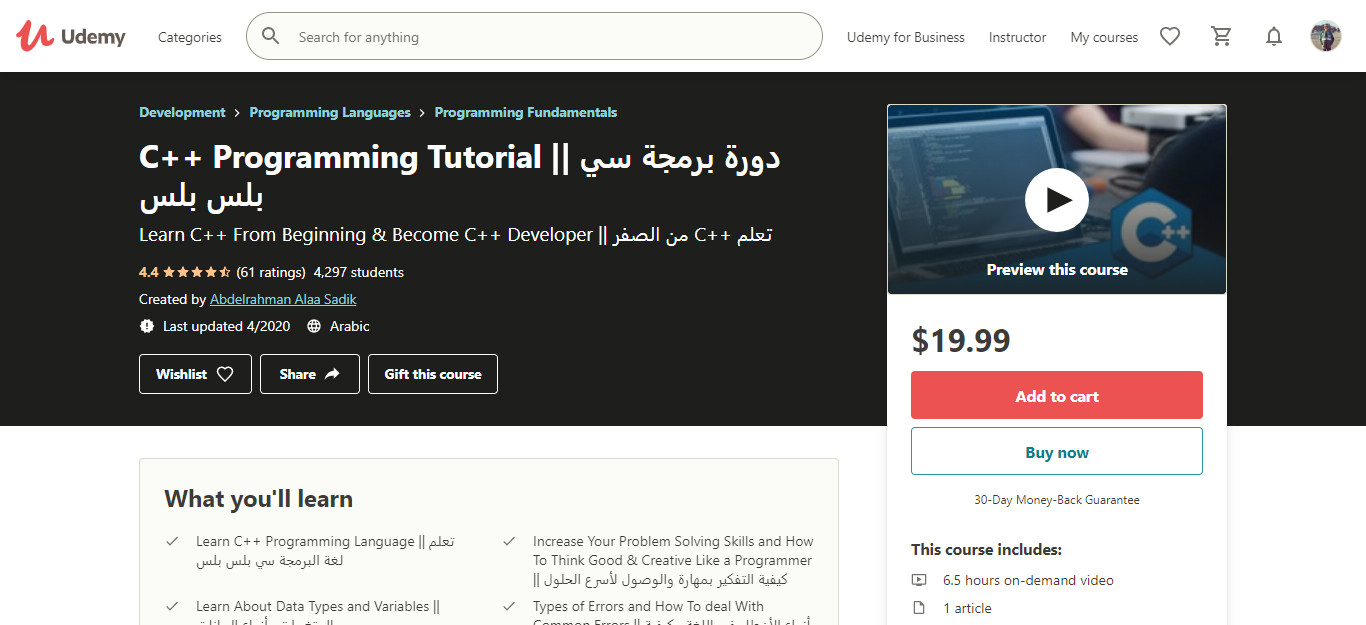Open the Programming Languages breadcrumb

point(330,112)
